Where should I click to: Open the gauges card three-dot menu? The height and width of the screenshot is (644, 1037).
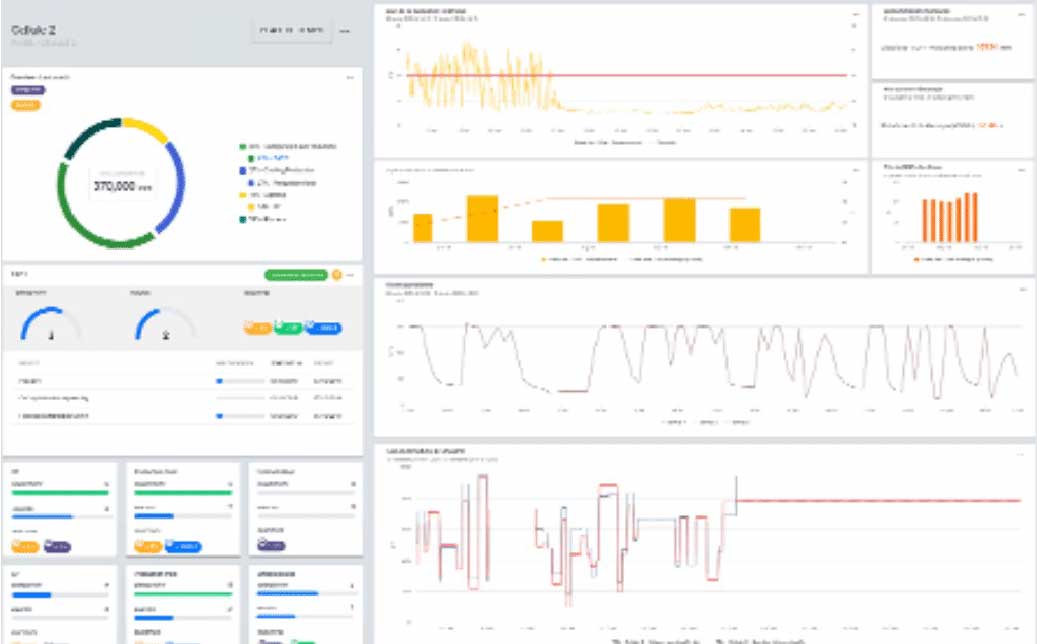351,274
